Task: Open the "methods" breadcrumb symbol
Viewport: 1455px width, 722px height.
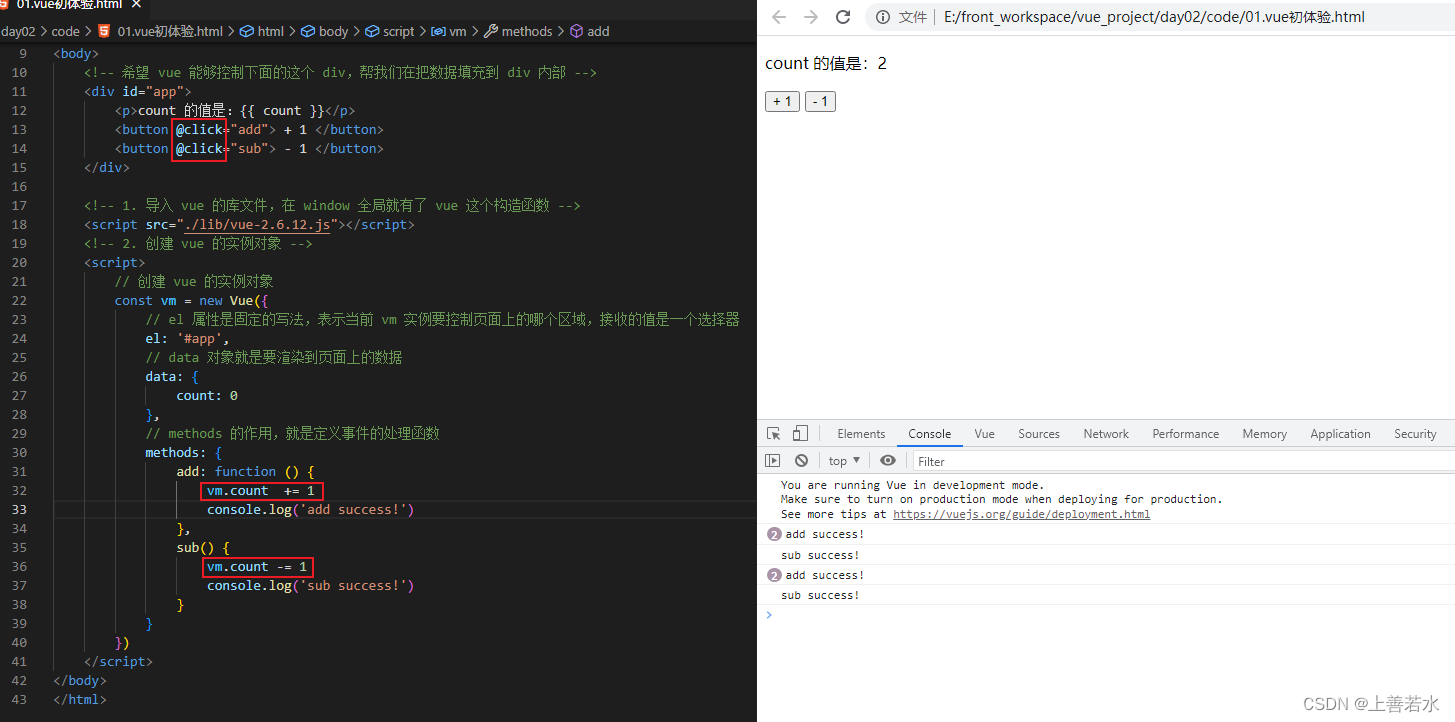Action: coord(527,31)
